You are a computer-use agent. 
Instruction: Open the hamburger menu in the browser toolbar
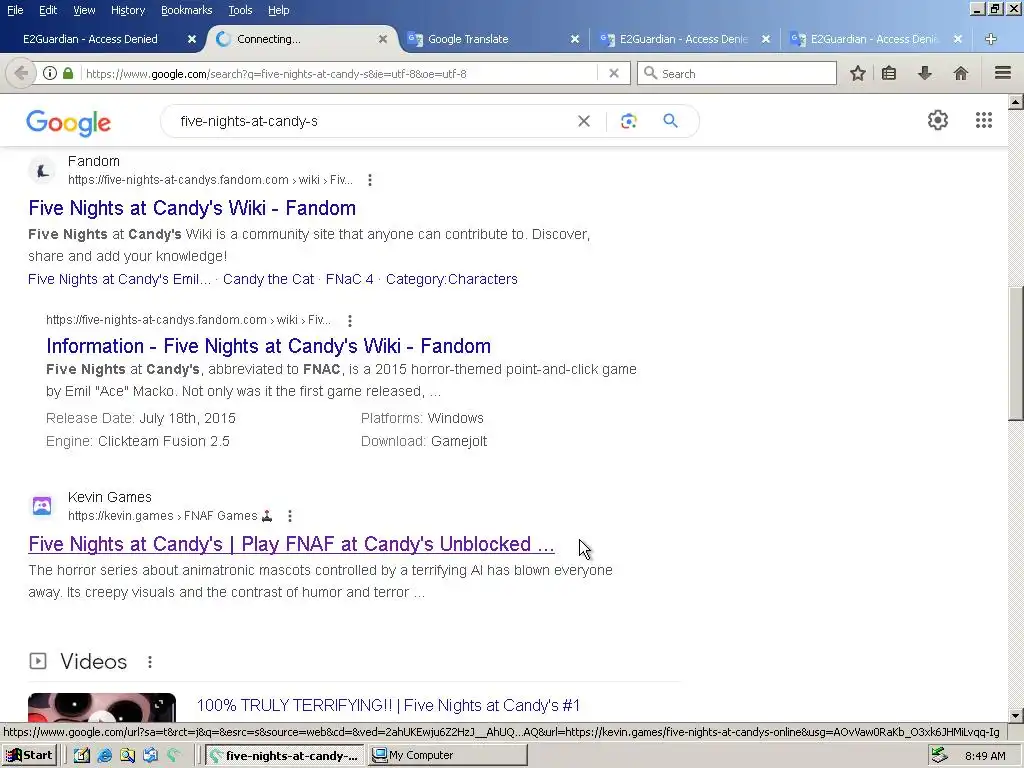pos(1003,73)
